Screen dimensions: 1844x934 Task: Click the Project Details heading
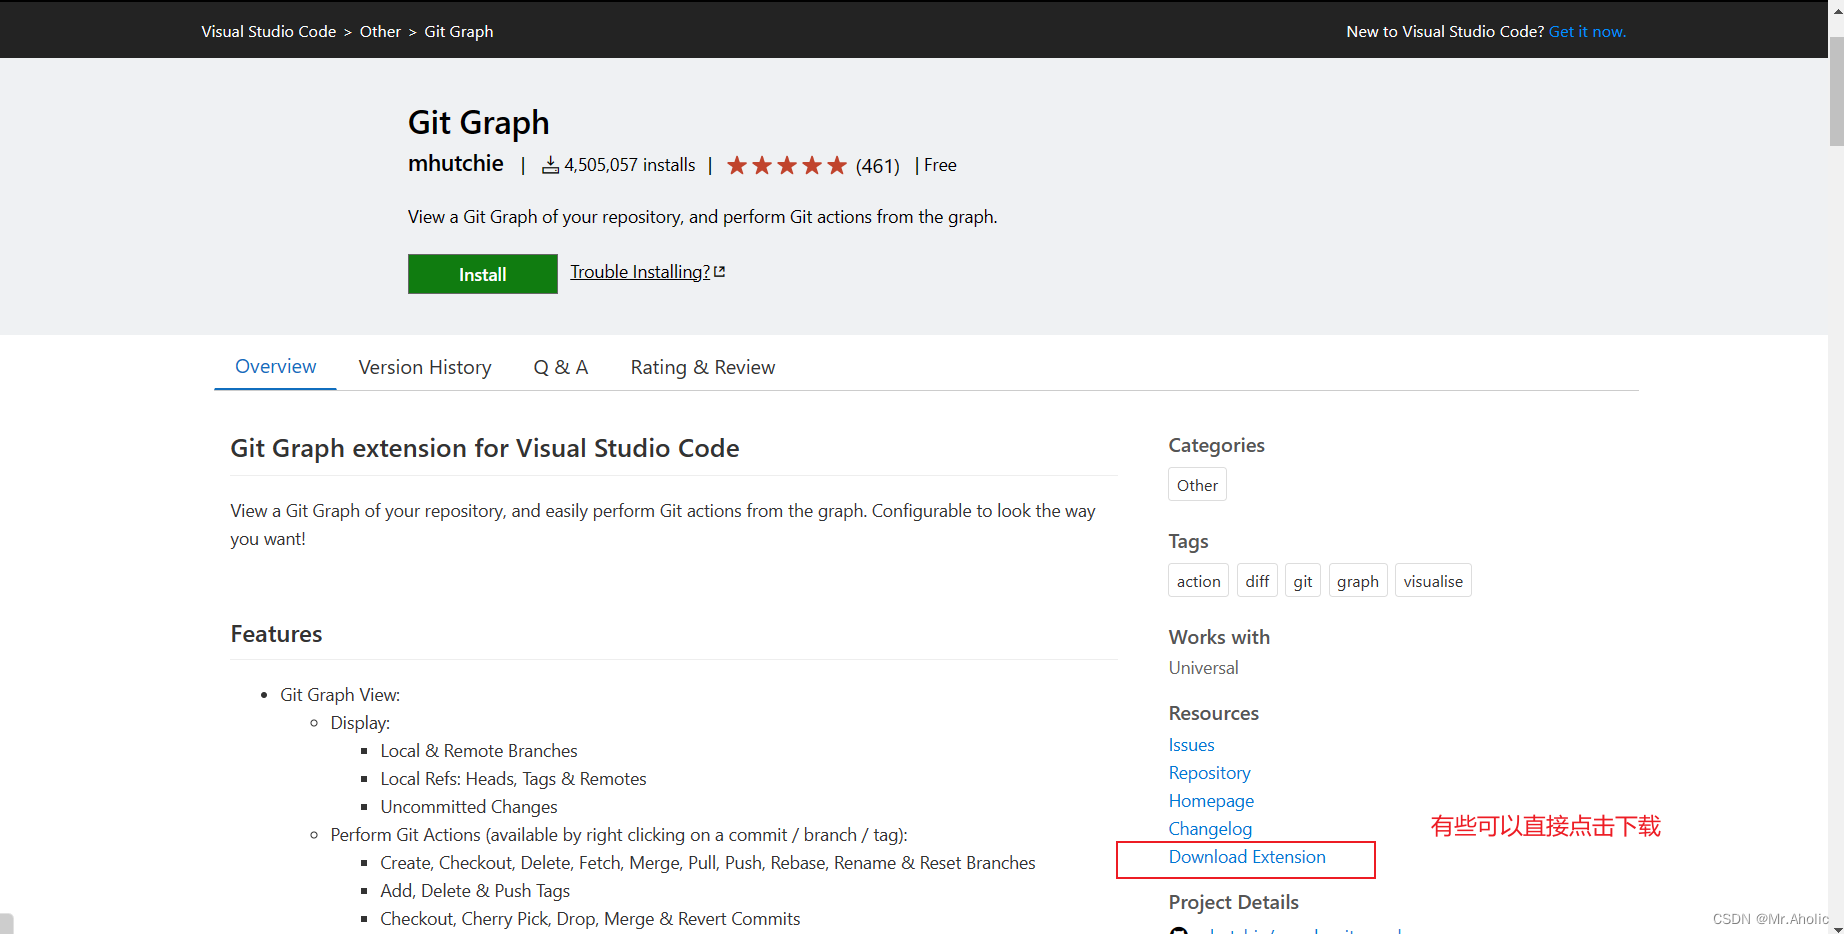pos(1233,902)
